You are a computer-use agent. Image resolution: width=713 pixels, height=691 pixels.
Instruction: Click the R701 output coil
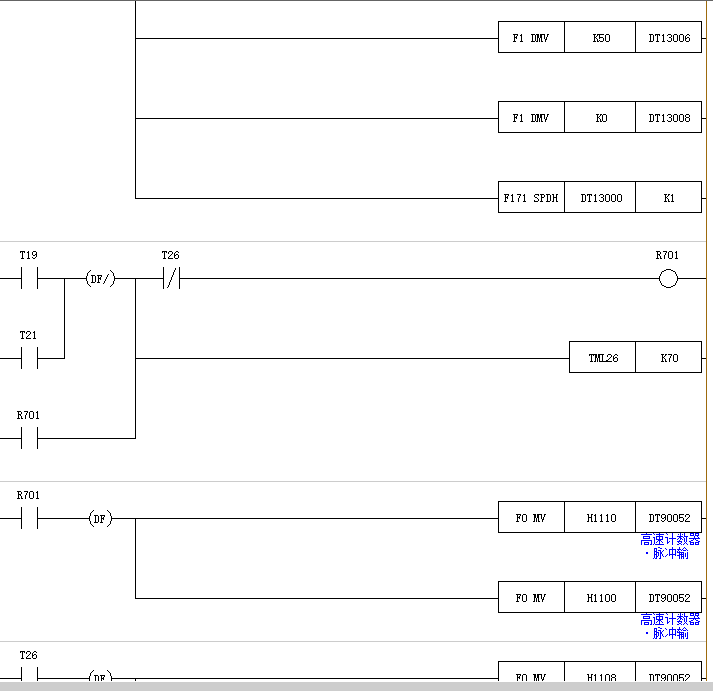click(668, 279)
